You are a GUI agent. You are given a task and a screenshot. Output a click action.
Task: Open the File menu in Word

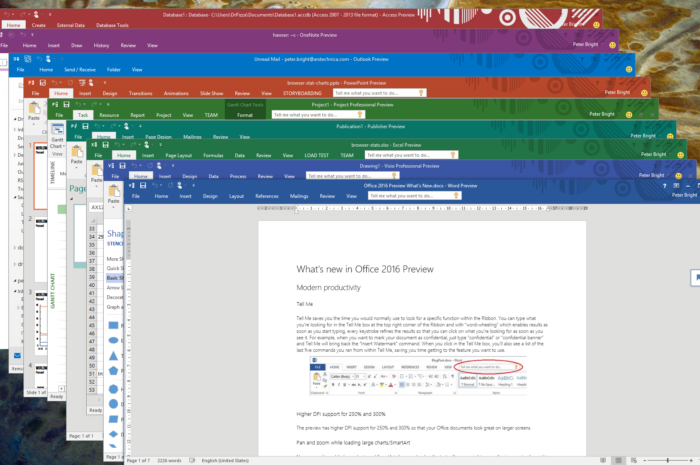(135, 196)
